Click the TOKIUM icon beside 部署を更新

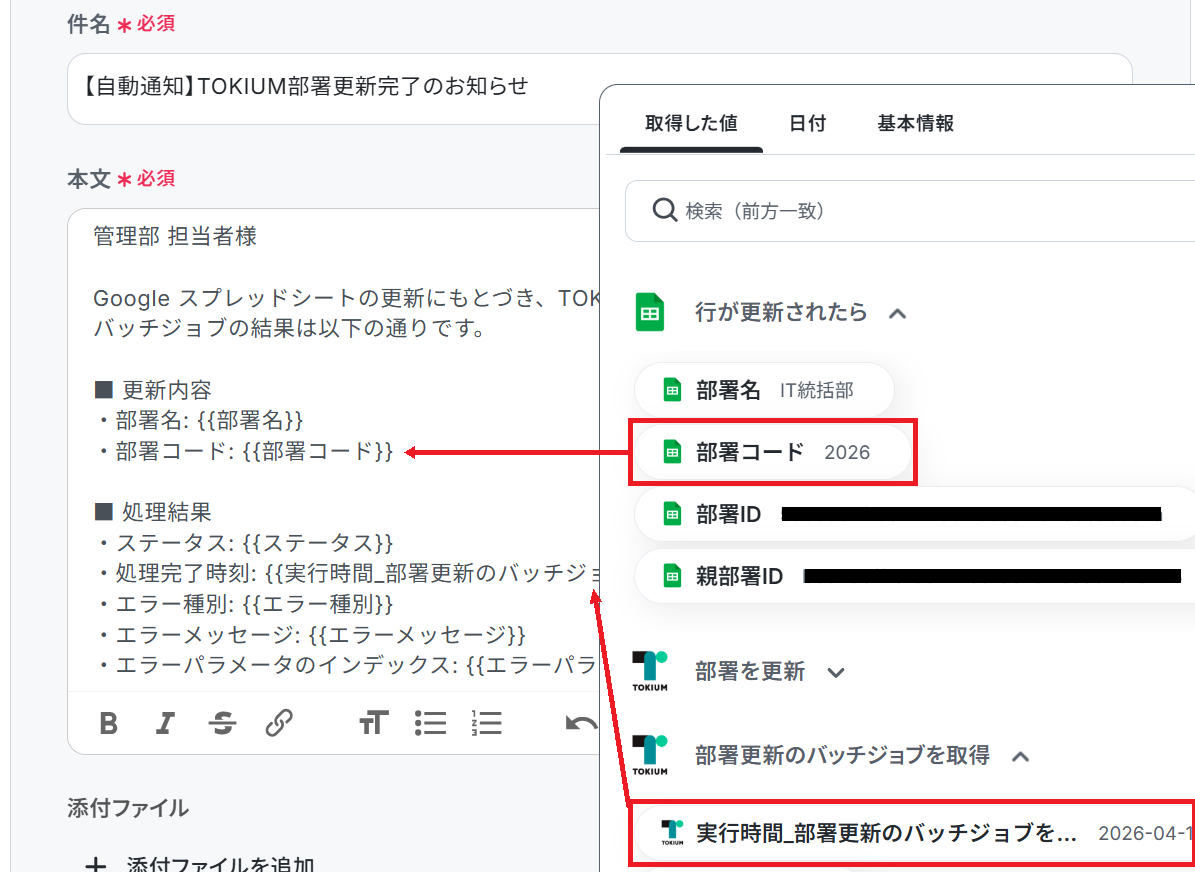[650, 672]
